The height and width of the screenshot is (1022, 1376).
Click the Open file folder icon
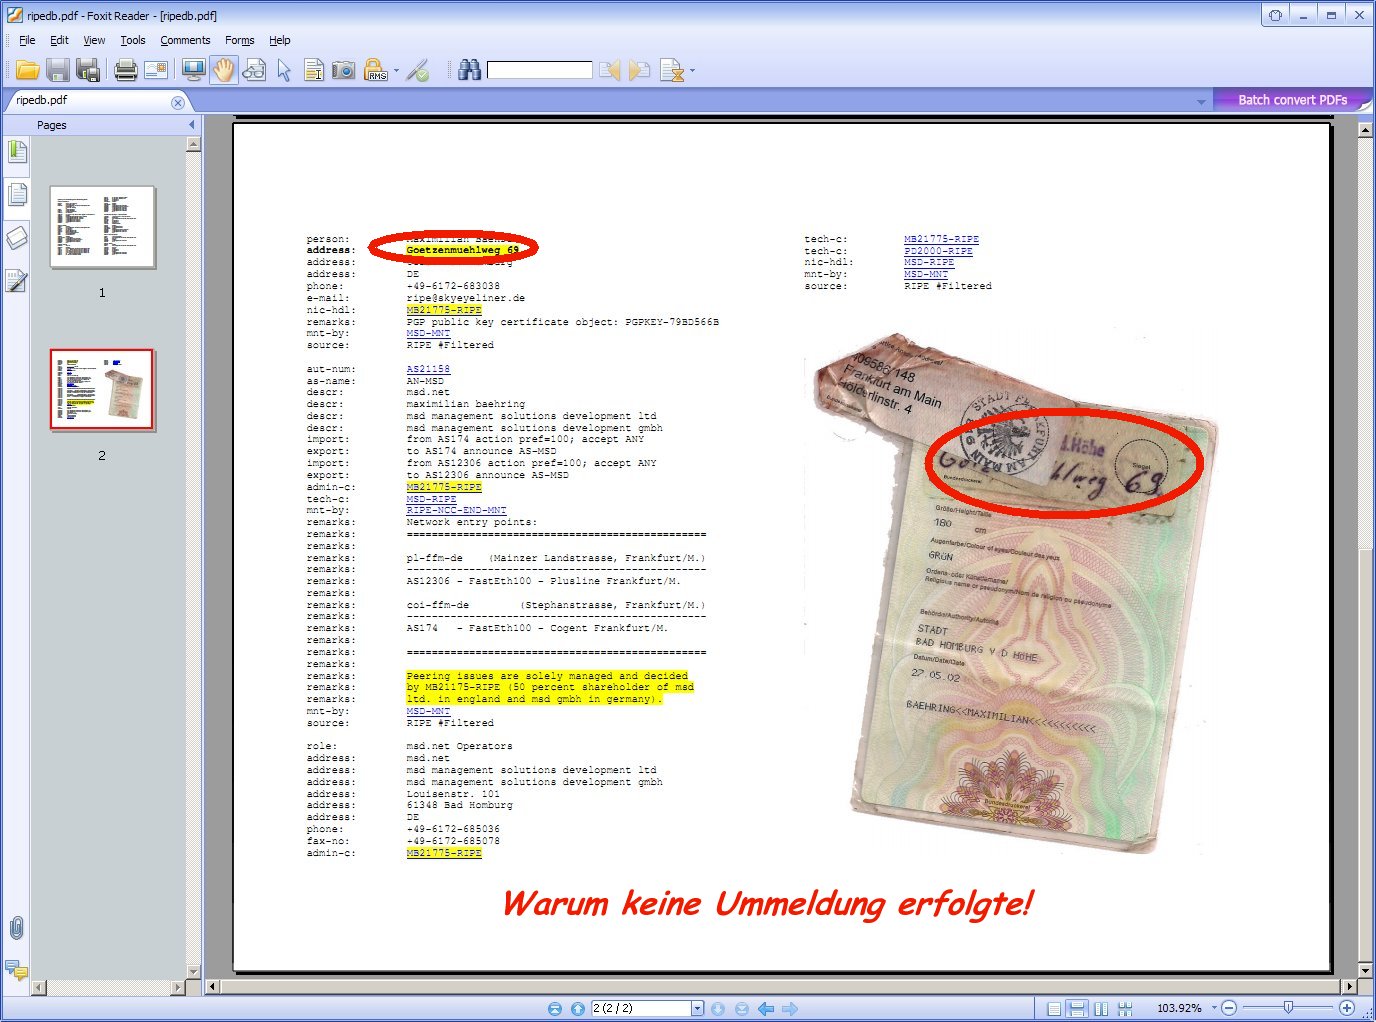click(27, 70)
